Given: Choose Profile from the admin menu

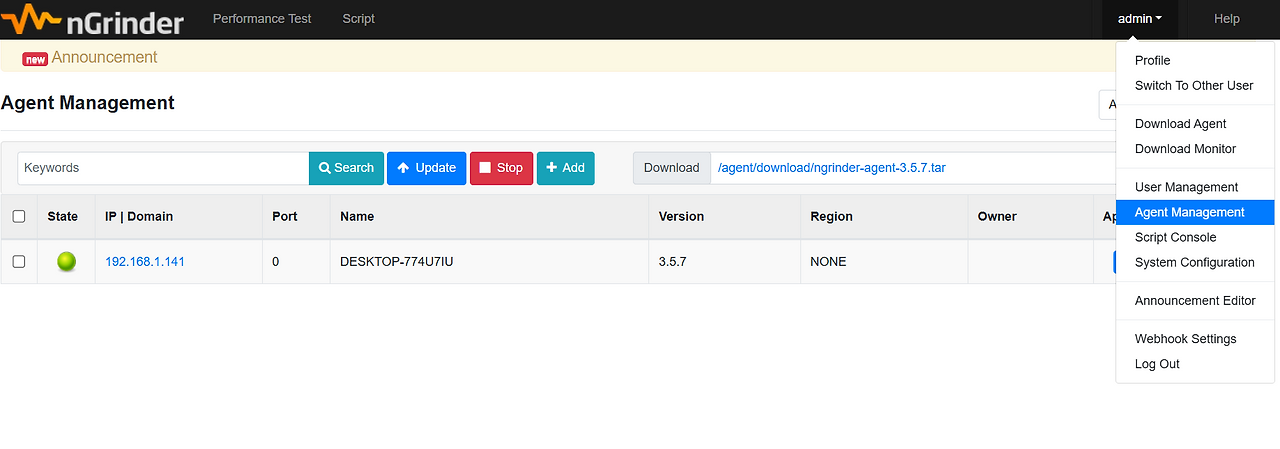Looking at the screenshot, I should (1195, 61).
